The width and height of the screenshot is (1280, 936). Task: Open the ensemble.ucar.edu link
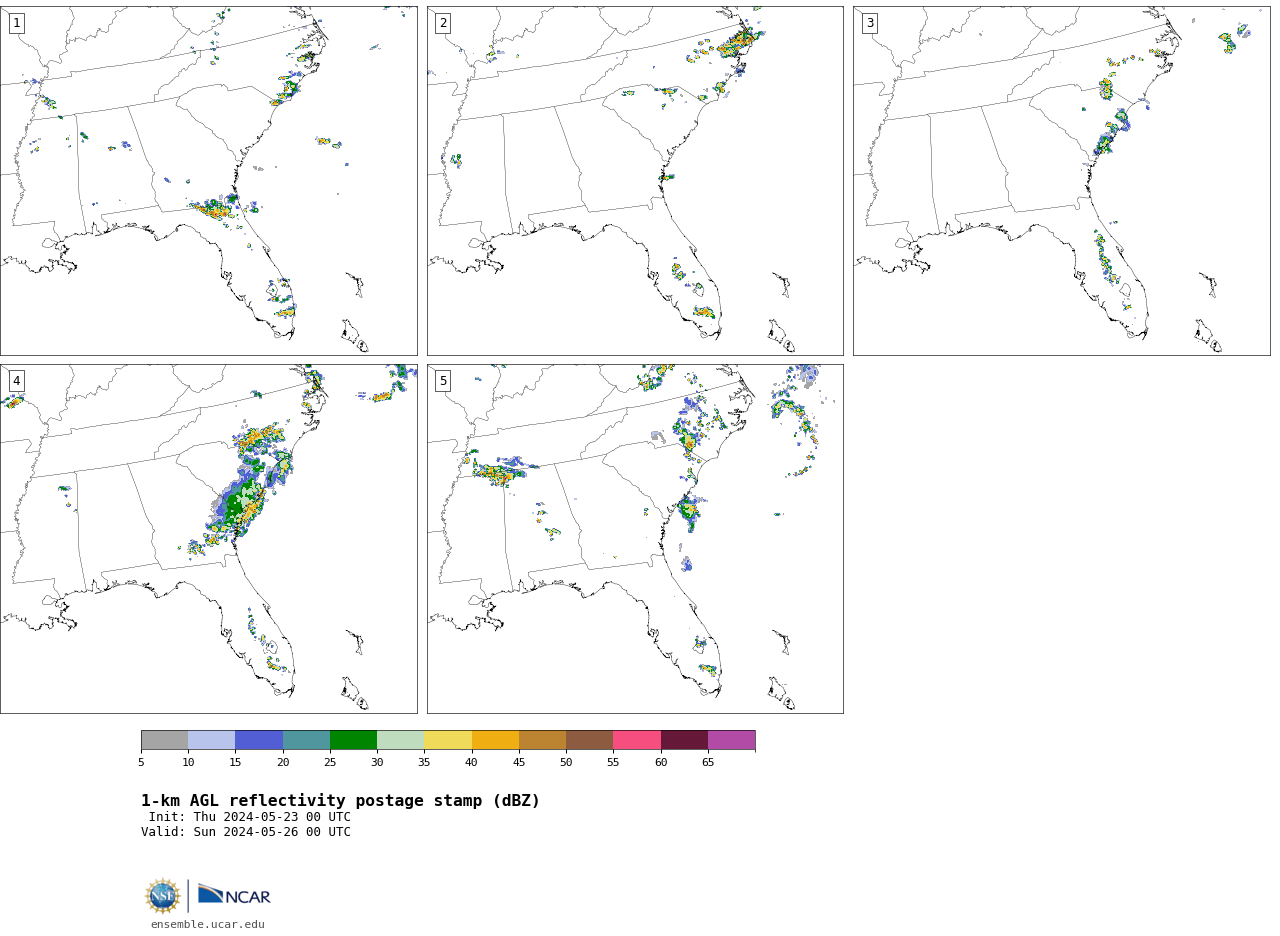coord(208,925)
